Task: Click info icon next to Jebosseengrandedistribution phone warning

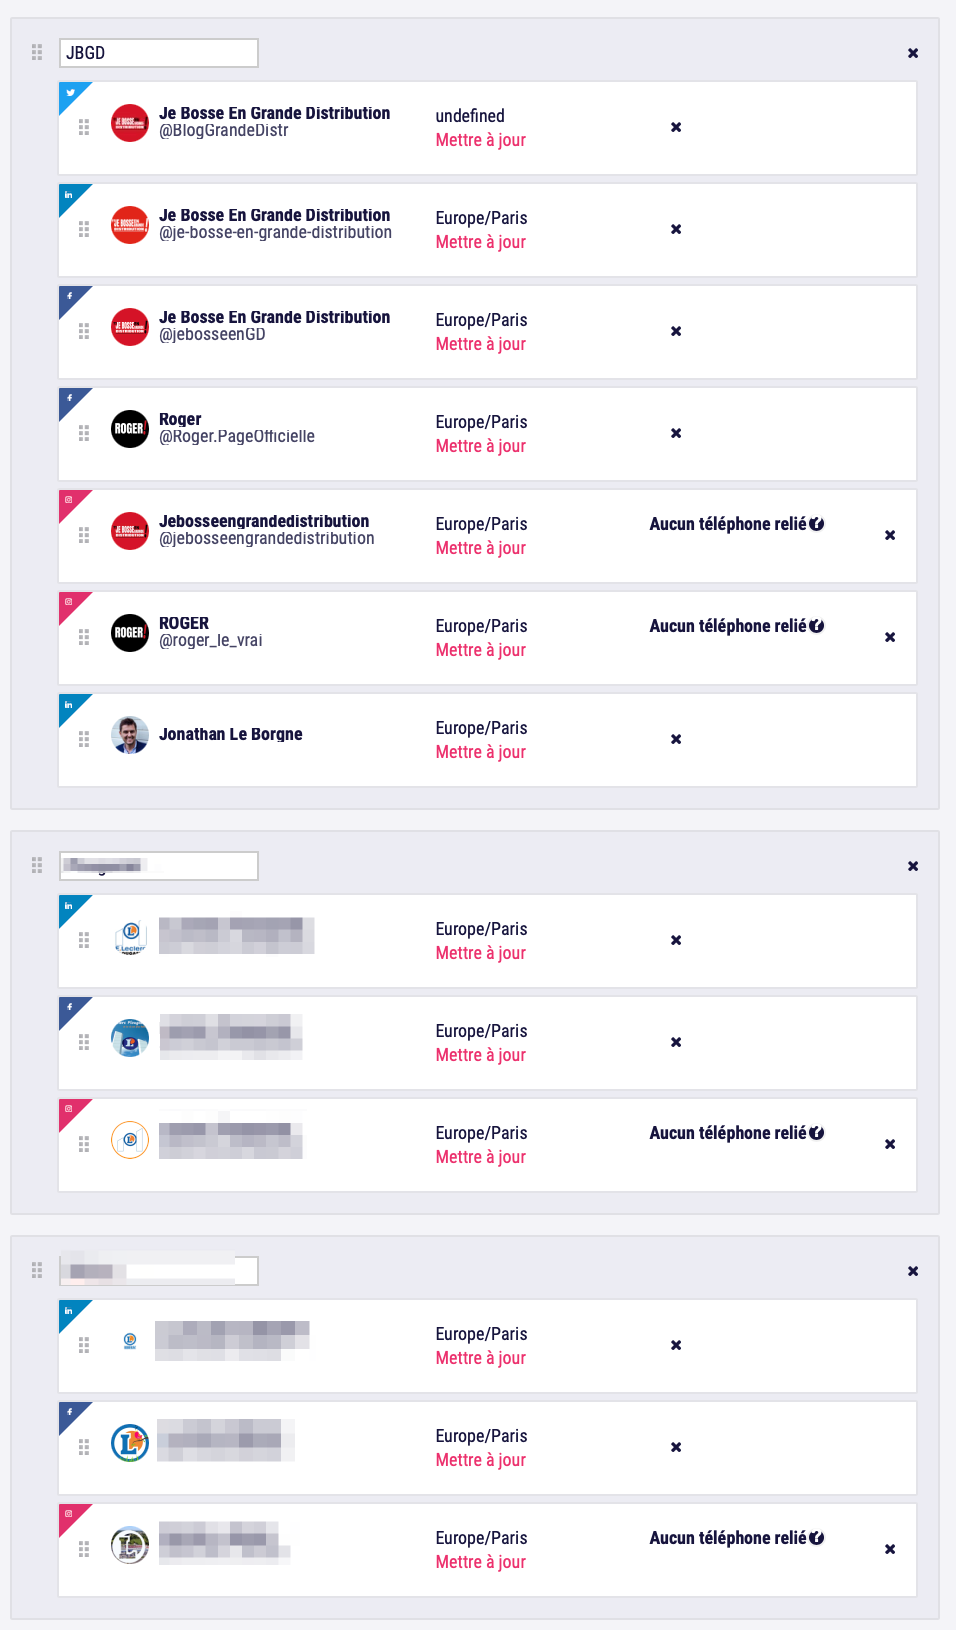Action: (817, 524)
